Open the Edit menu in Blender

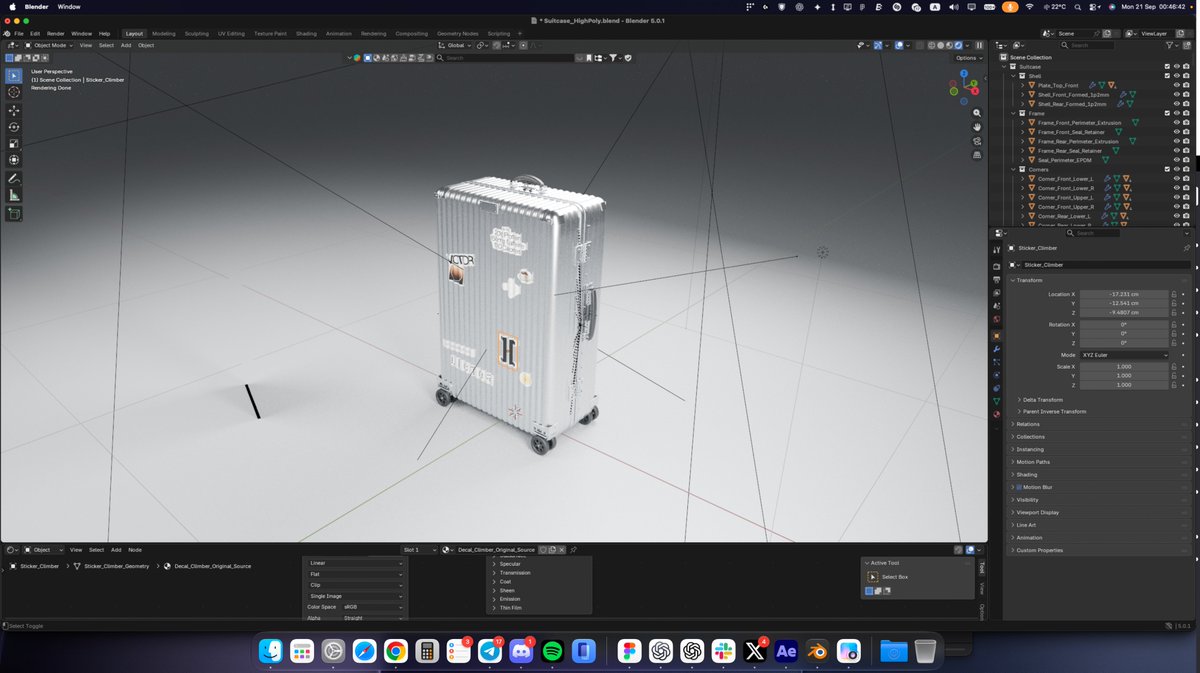click(34, 33)
